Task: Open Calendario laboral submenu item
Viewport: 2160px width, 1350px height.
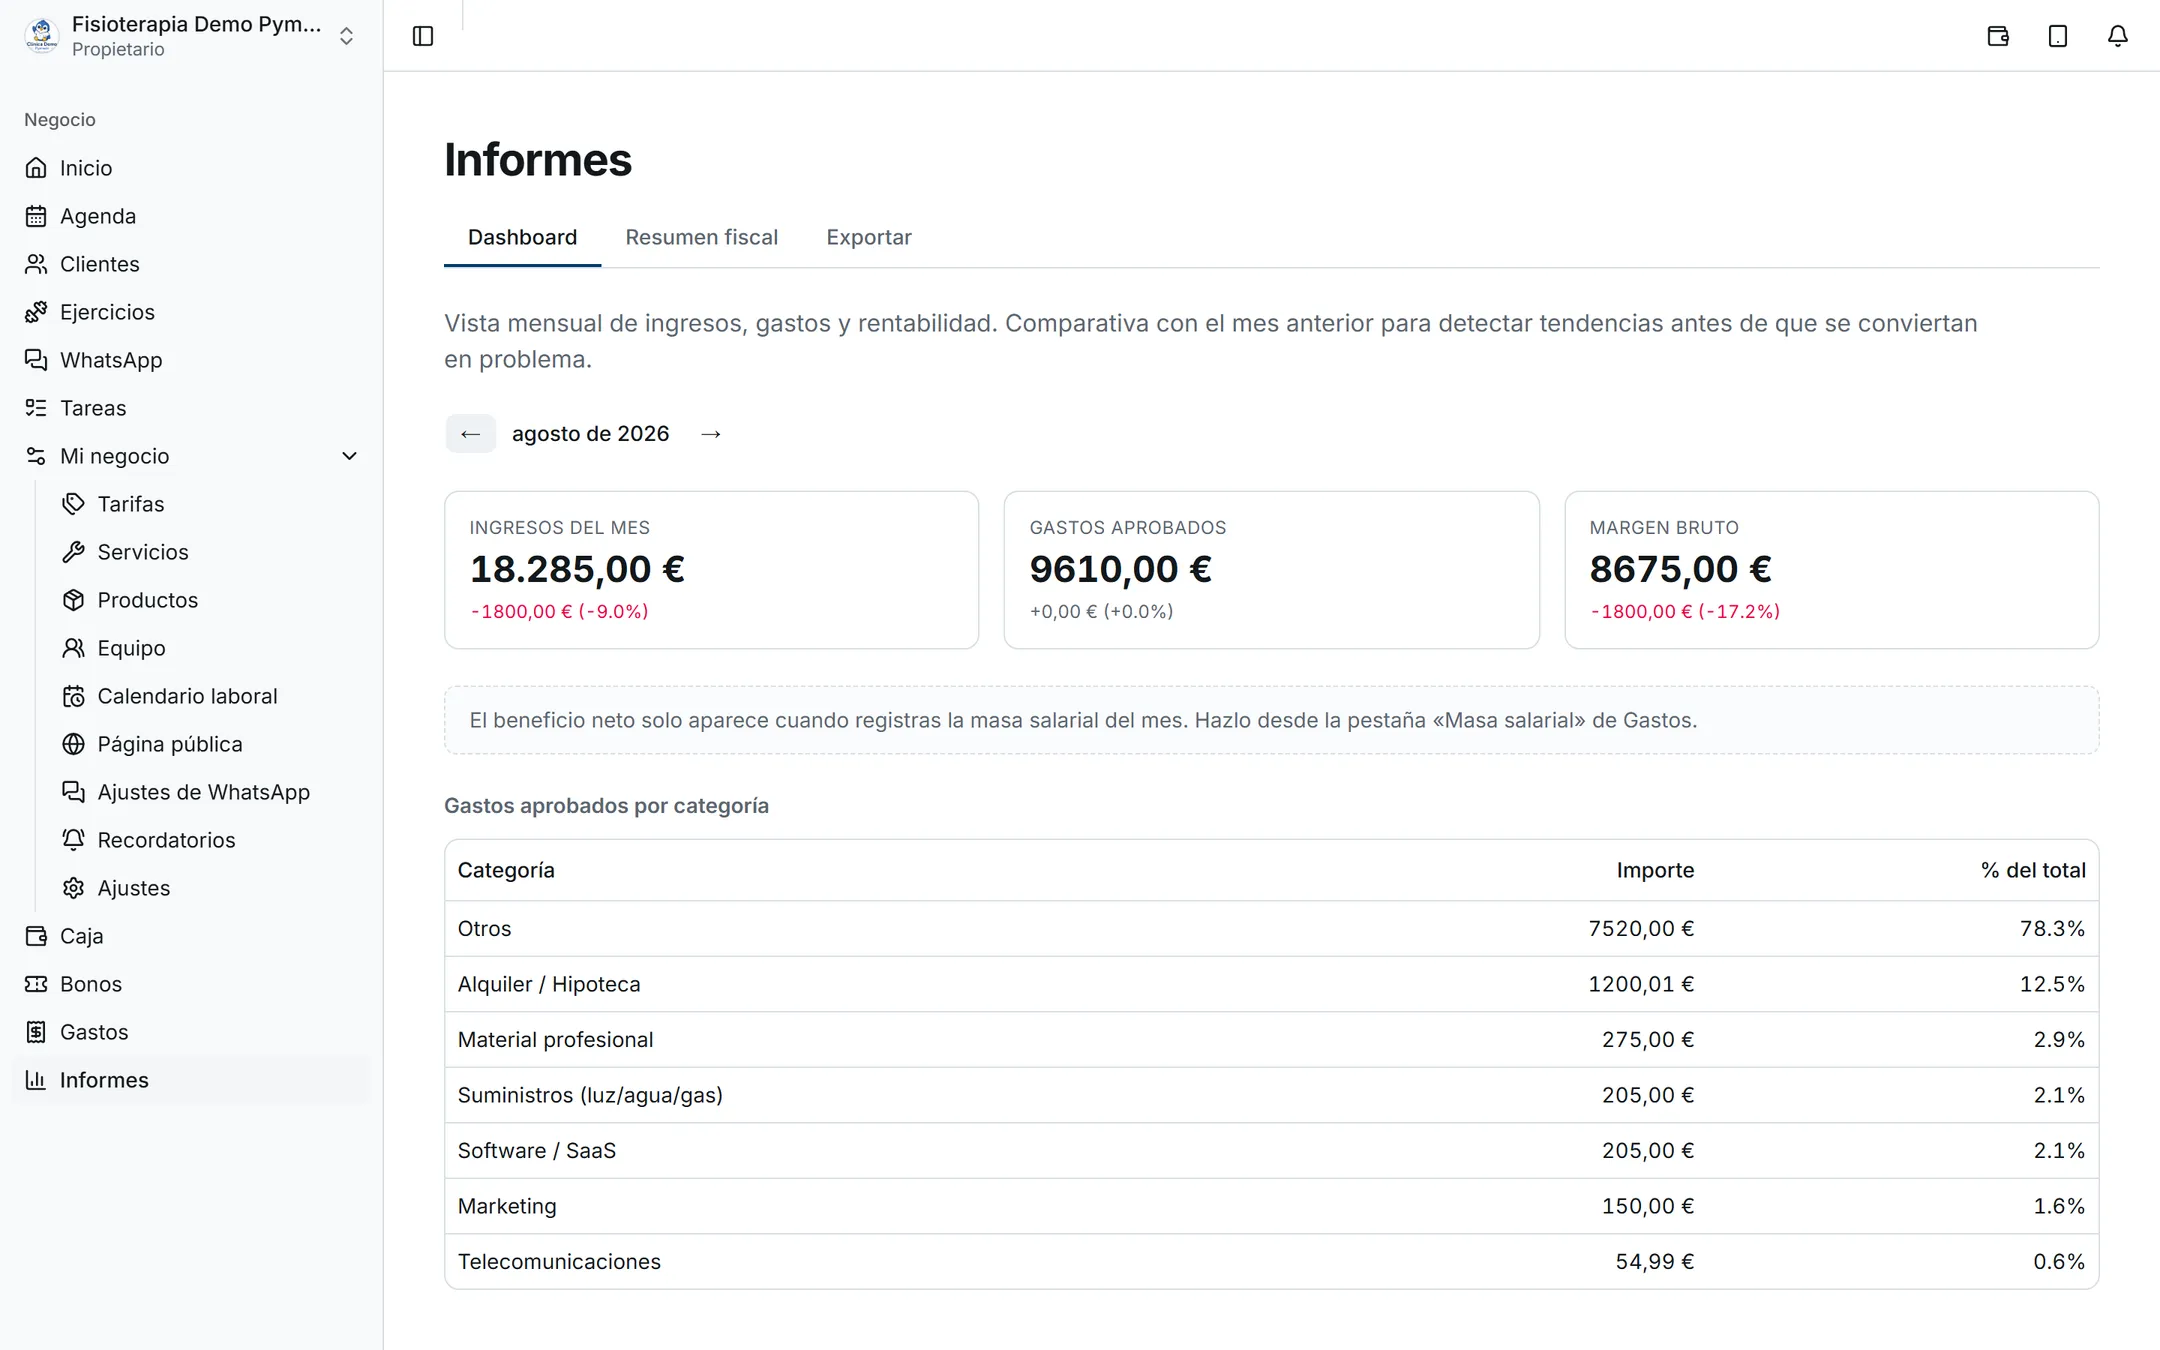Action: pyautogui.click(x=187, y=696)
